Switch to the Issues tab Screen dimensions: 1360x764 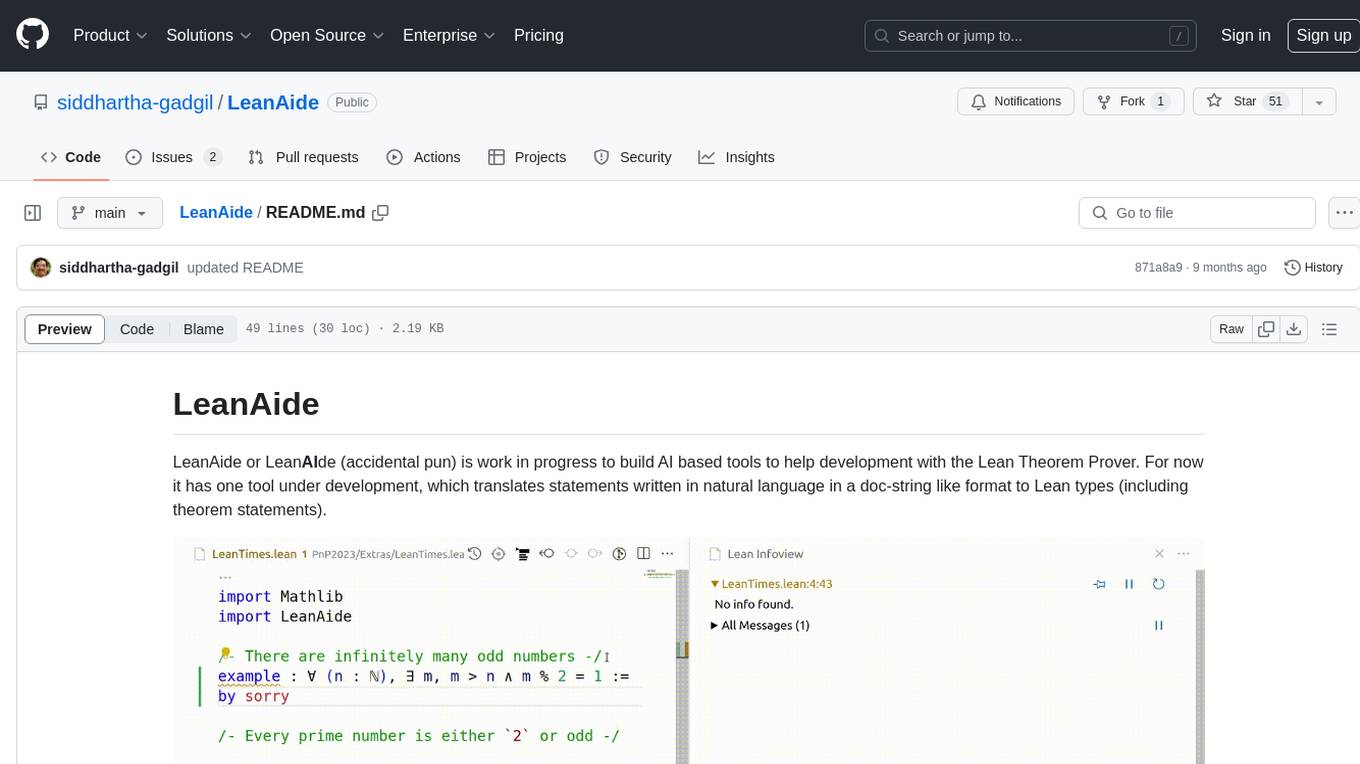(x=173, y=157)
